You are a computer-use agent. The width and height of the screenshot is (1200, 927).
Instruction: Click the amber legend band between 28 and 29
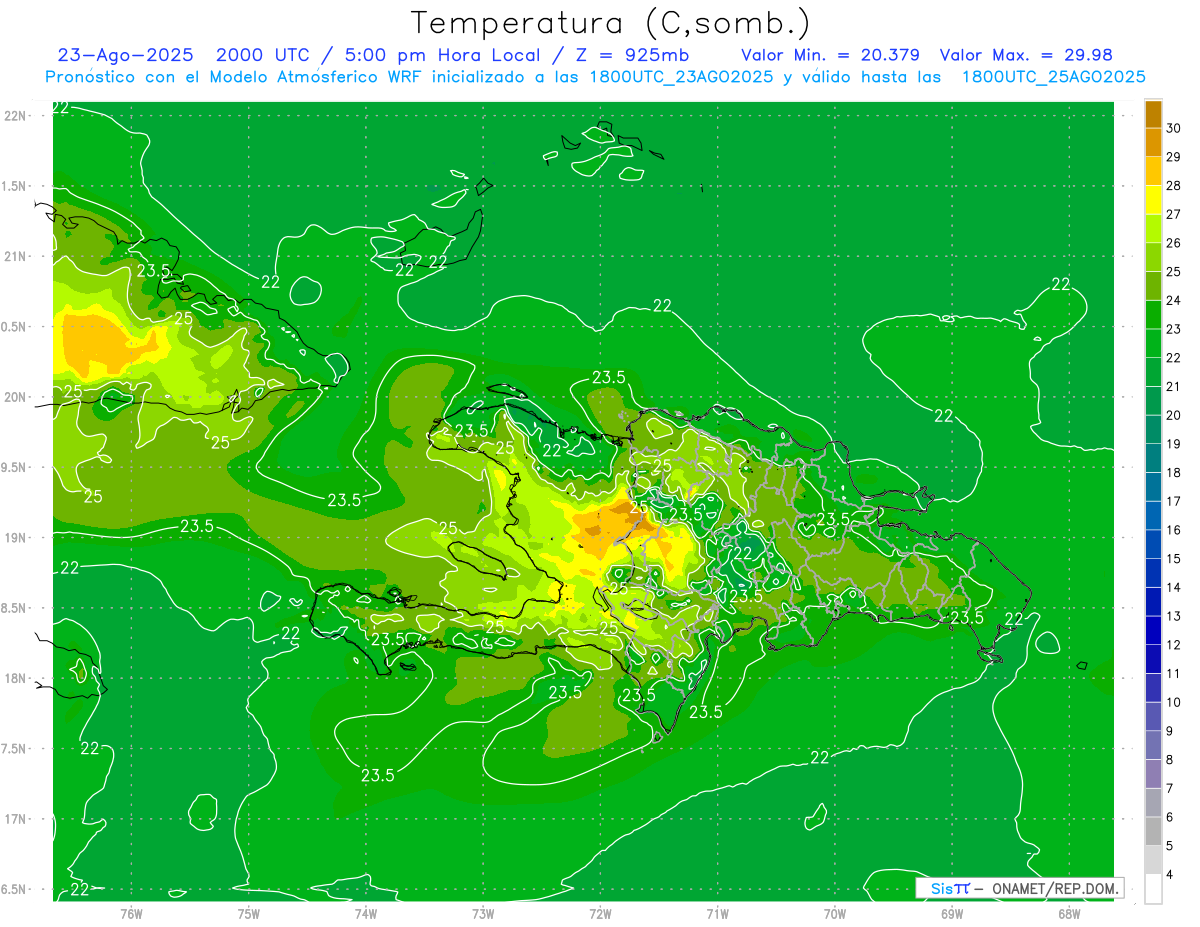tap(1153, 171)
